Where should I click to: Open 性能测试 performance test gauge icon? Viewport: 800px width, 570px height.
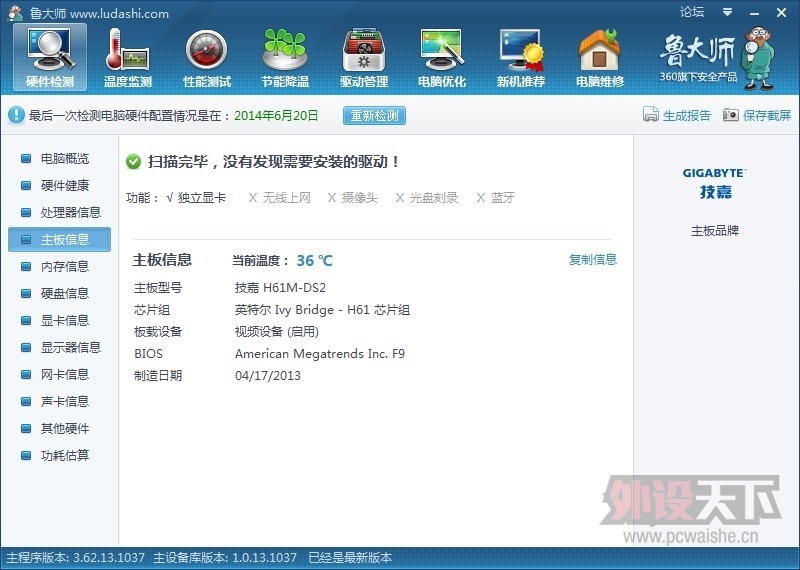(x=207, y=57)
